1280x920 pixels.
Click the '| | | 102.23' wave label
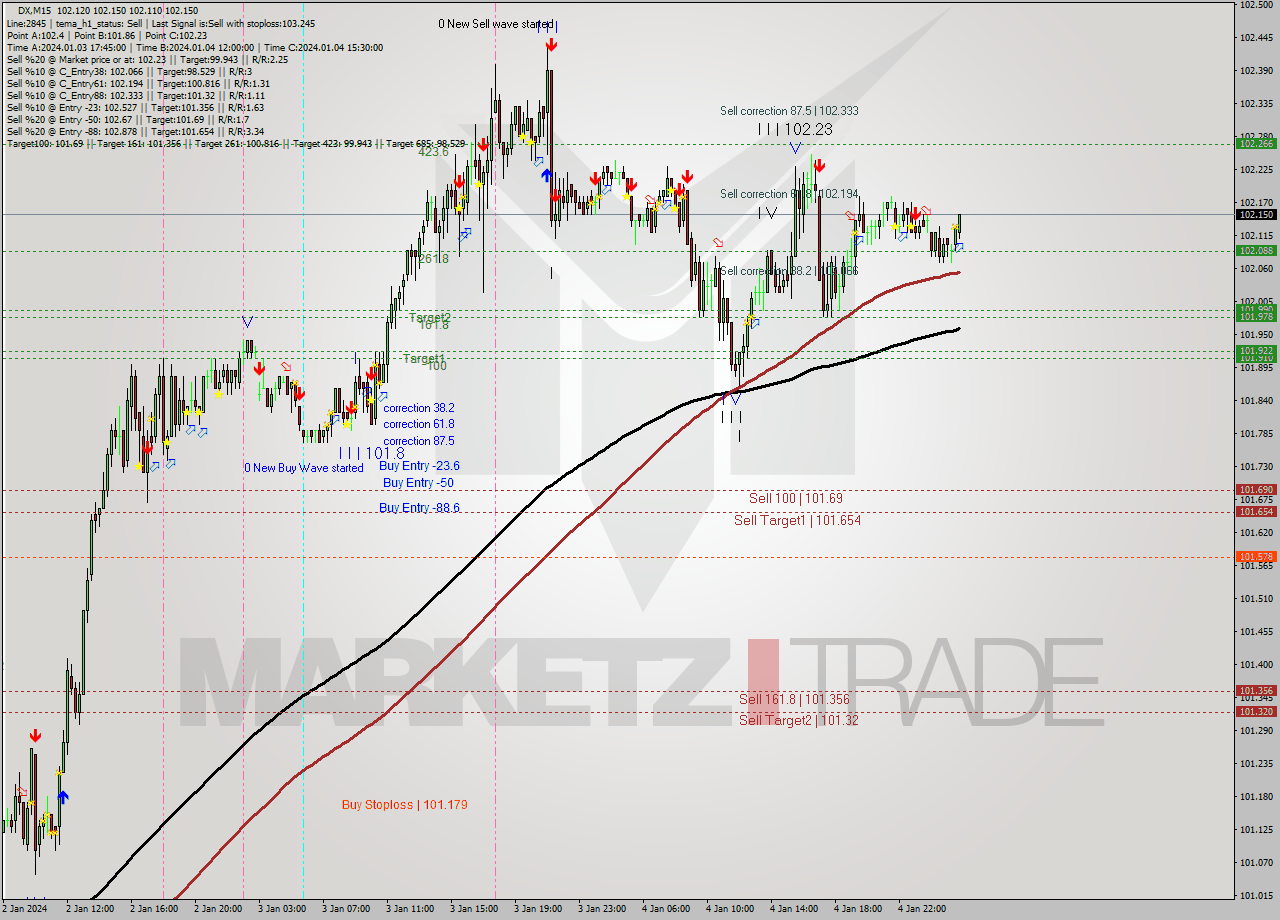[795, 129]
